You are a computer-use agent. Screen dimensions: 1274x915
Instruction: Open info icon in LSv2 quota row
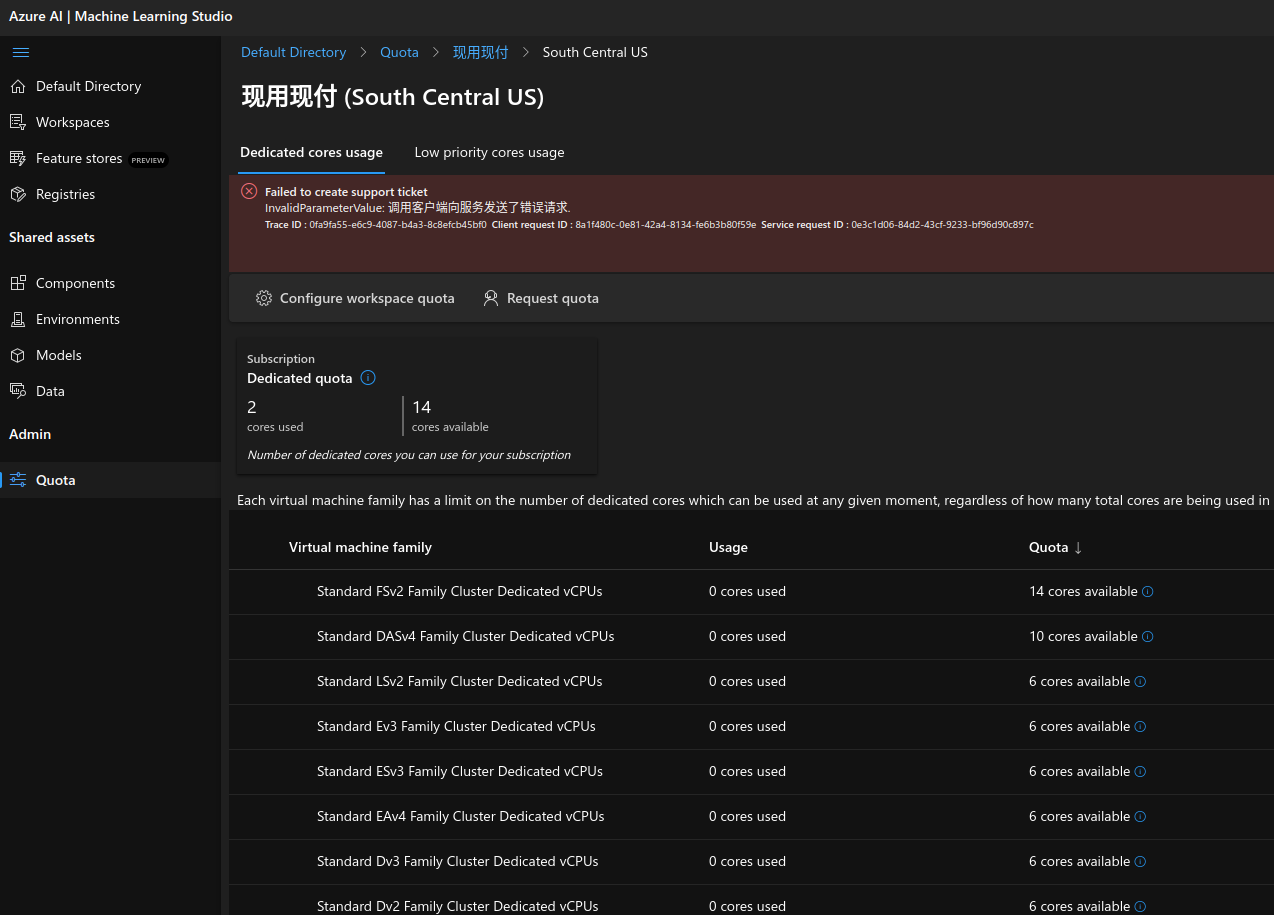point(1141,682)
